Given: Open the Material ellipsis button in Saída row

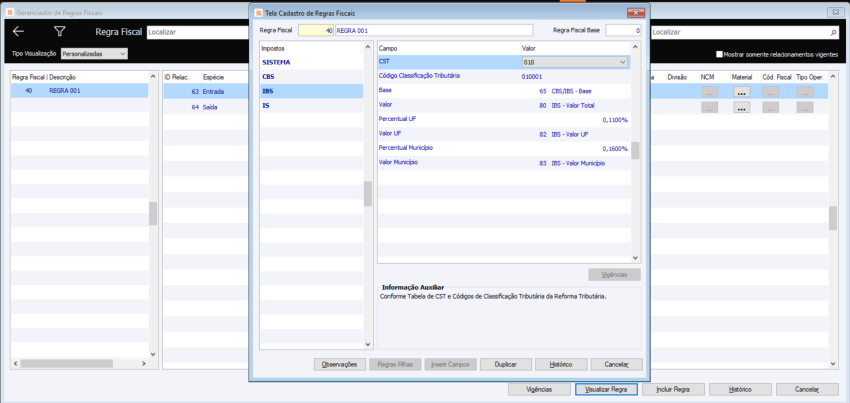Looking at the screenshot, I should (x=742, y=107).
